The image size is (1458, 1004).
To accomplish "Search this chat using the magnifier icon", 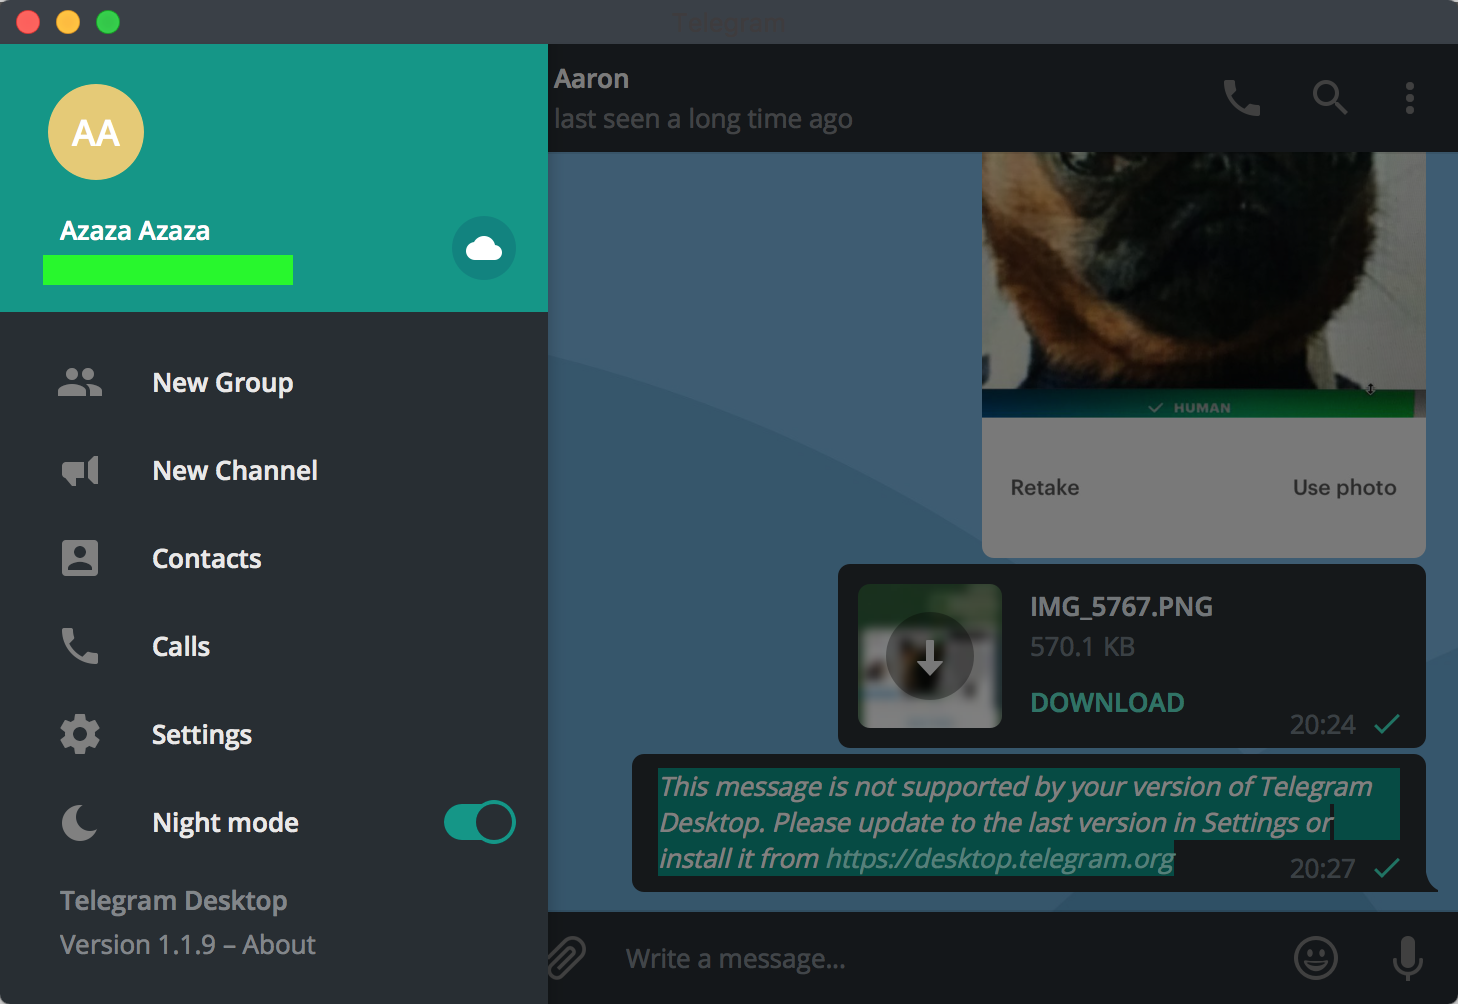I will point(1330,98).
